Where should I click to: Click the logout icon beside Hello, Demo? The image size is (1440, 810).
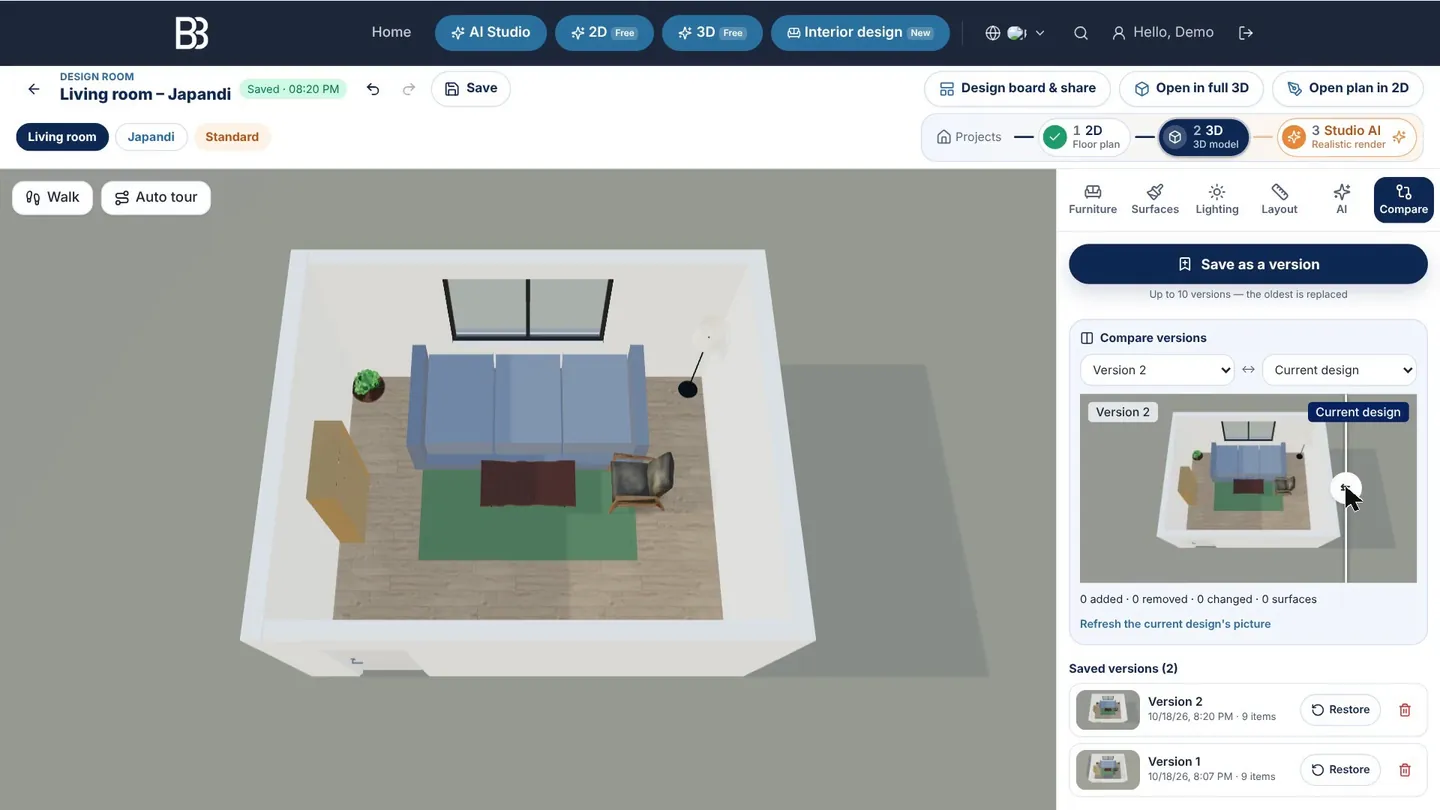point(1246,33)
